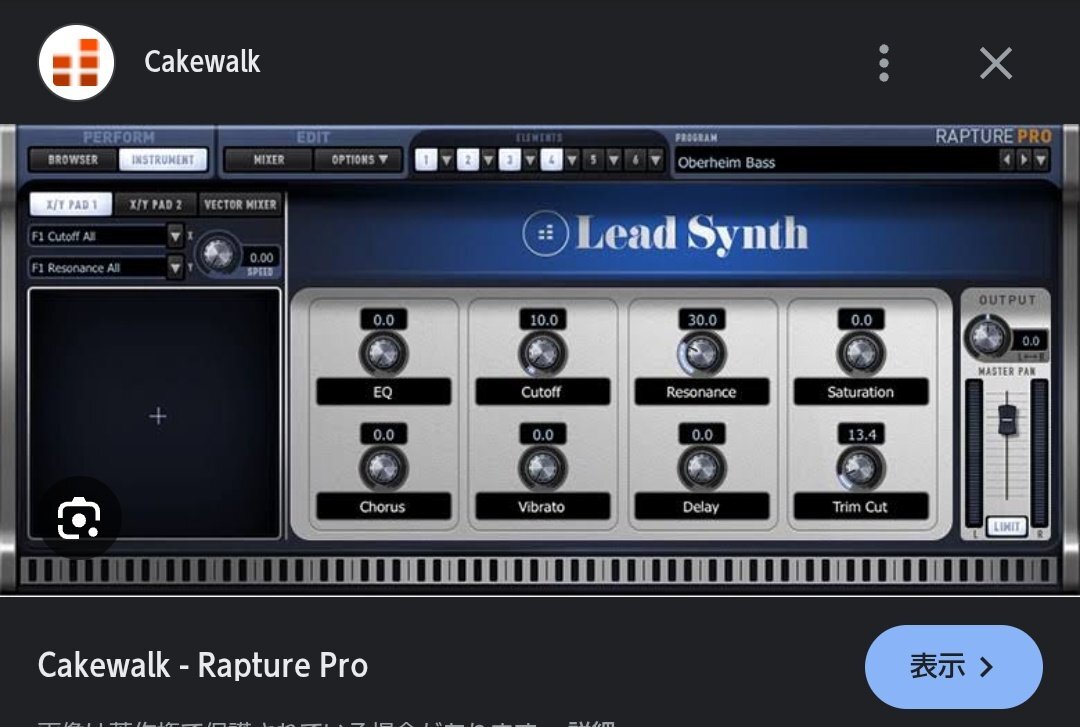Click the EQ knob
Screen dimensions: 1080x727
(384, 354)
